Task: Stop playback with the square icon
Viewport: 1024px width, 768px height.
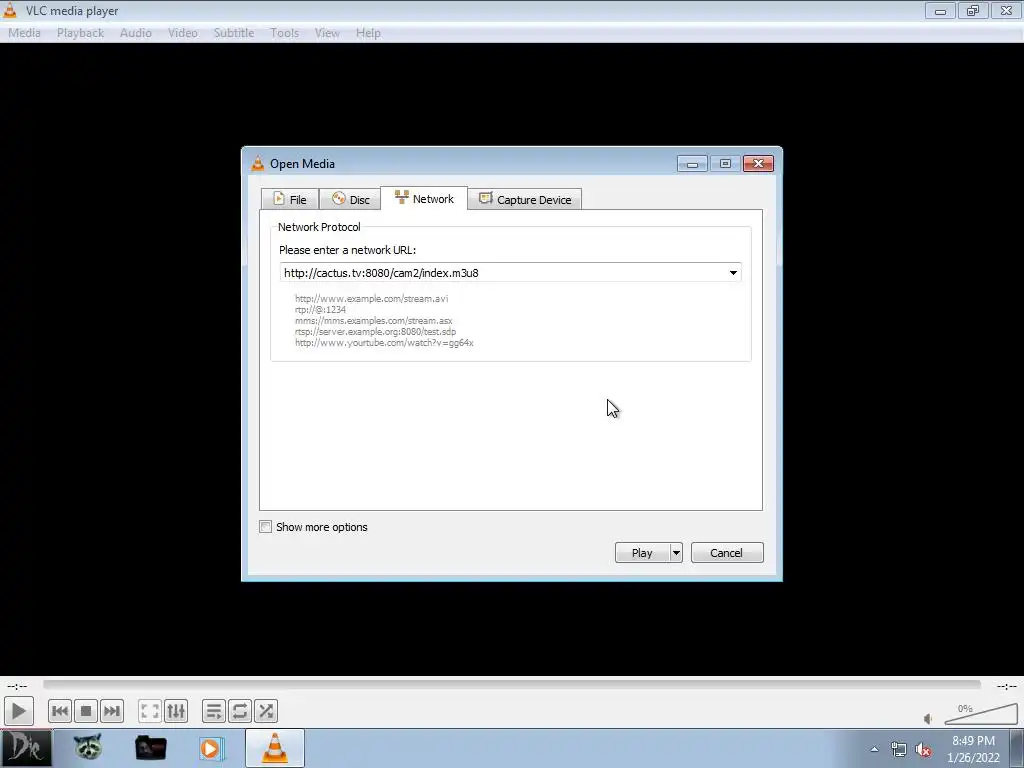Action: click(86, 711)
